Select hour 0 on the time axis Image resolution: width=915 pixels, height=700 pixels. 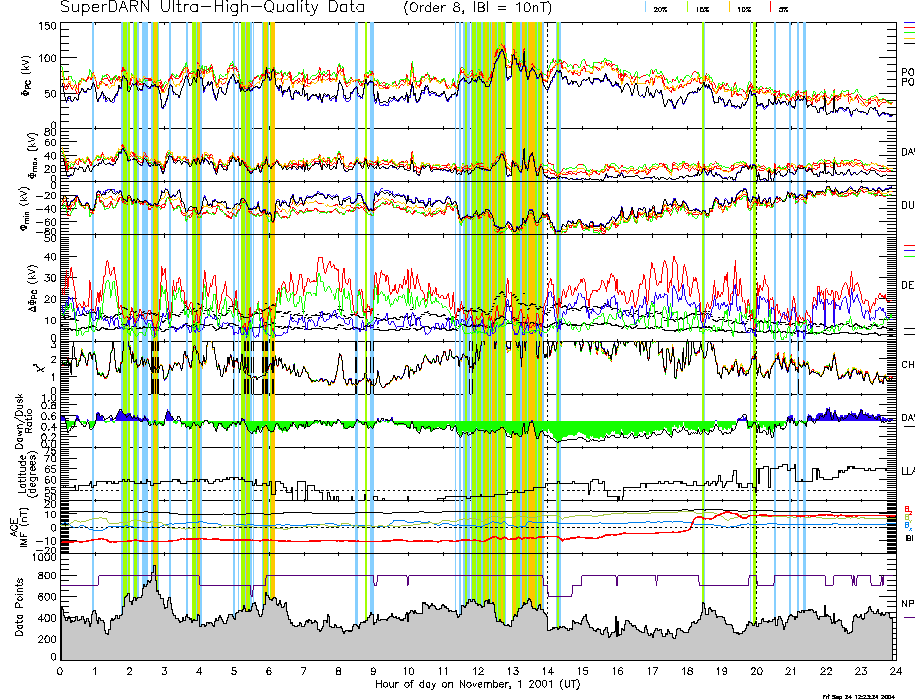coord(61,670)
